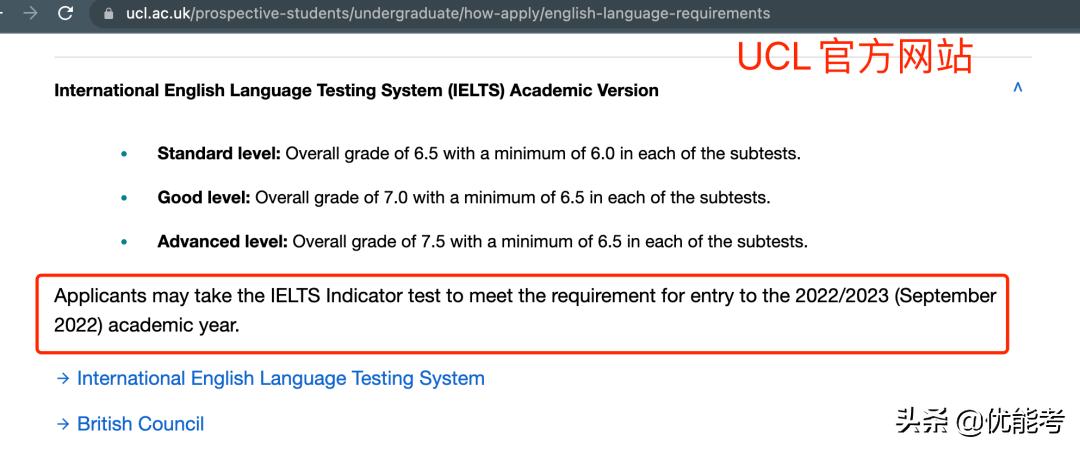Viewport: 1080px width, 449px height.
Task: Click the bold Standard level label
Action: pos(219,154)
